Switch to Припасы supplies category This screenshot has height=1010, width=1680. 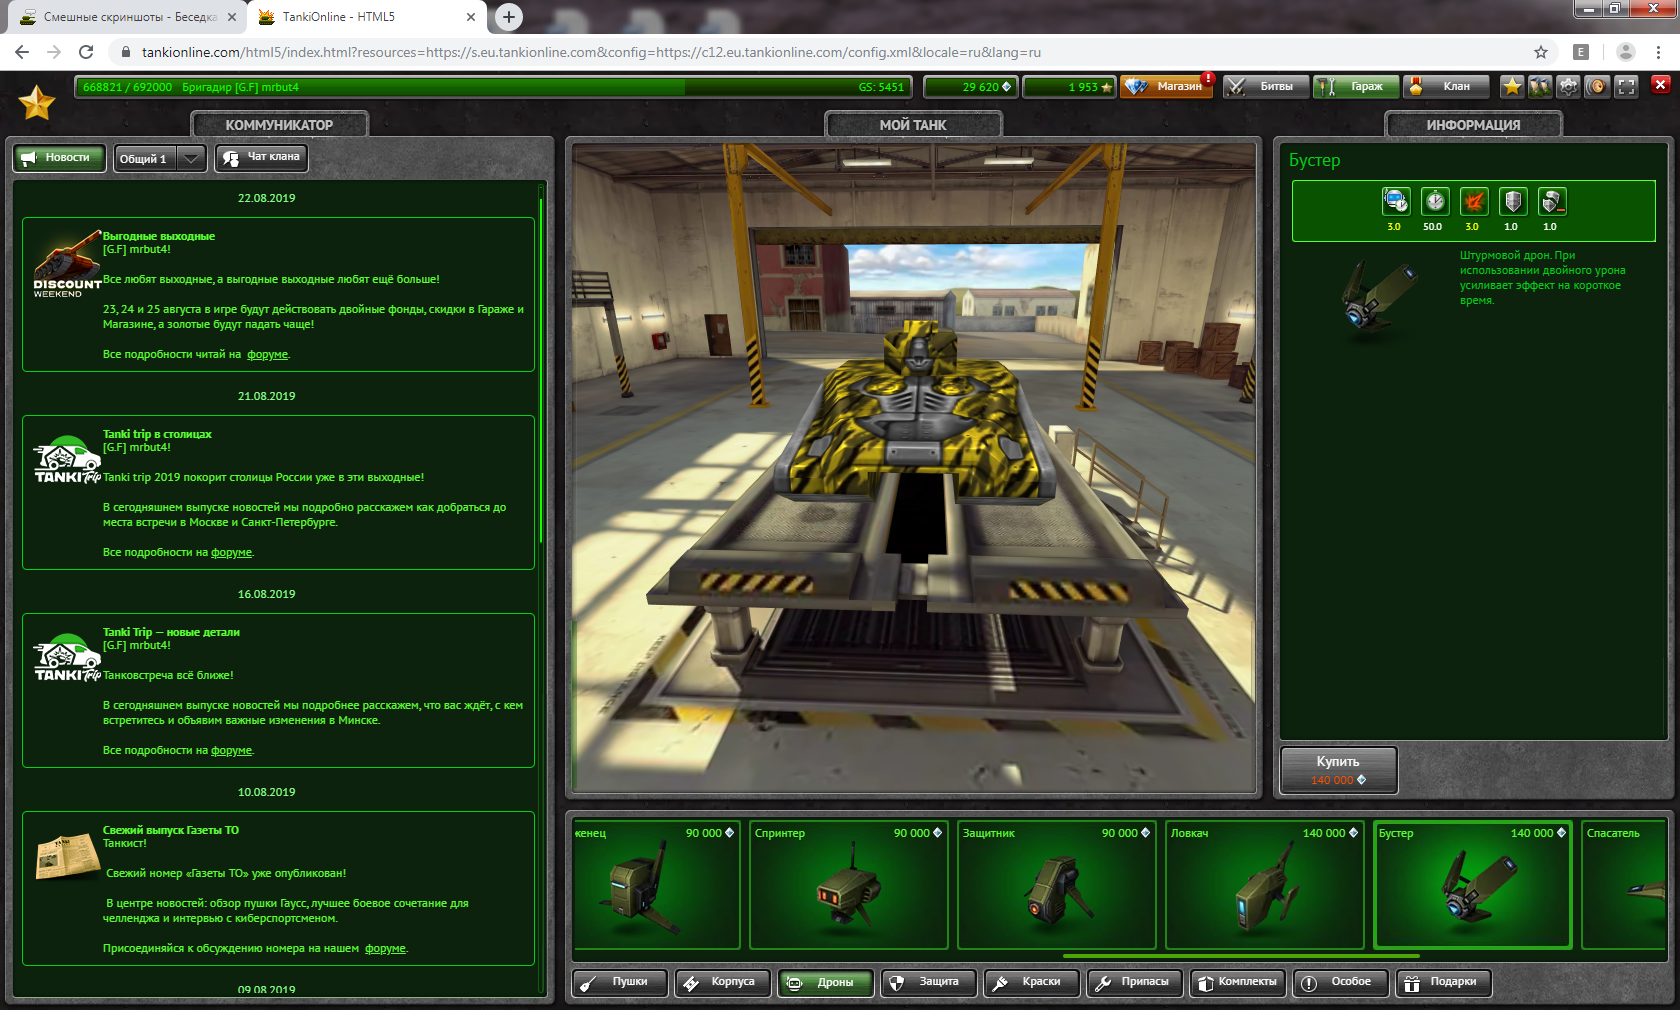coord(1134,983)
